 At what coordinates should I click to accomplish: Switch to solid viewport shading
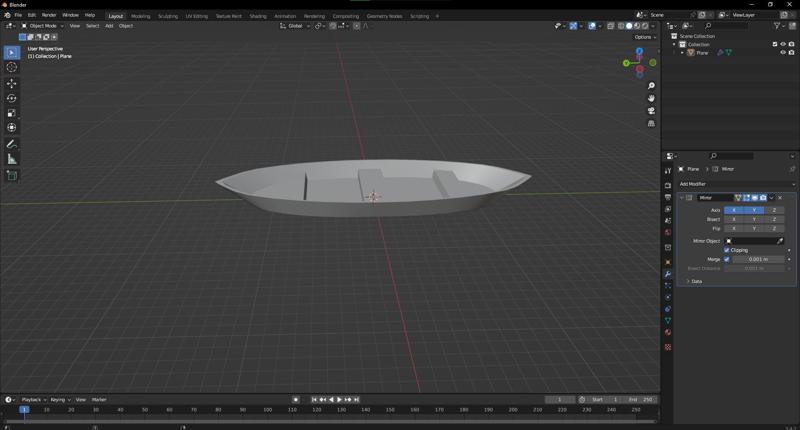(x=629, y=26)
